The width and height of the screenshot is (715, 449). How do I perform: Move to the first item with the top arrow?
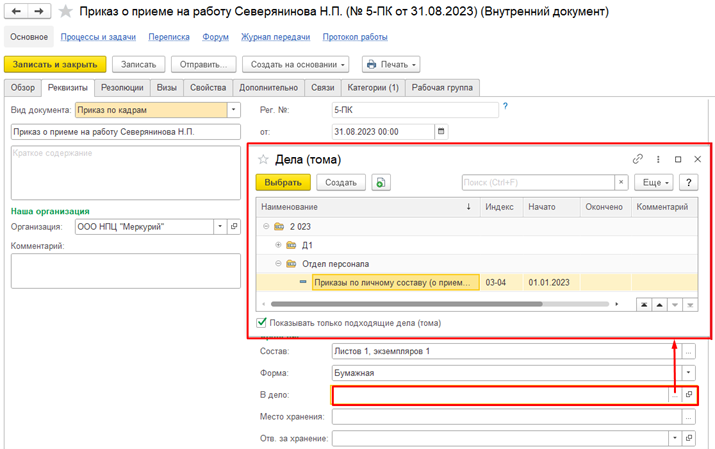[644, 305]
